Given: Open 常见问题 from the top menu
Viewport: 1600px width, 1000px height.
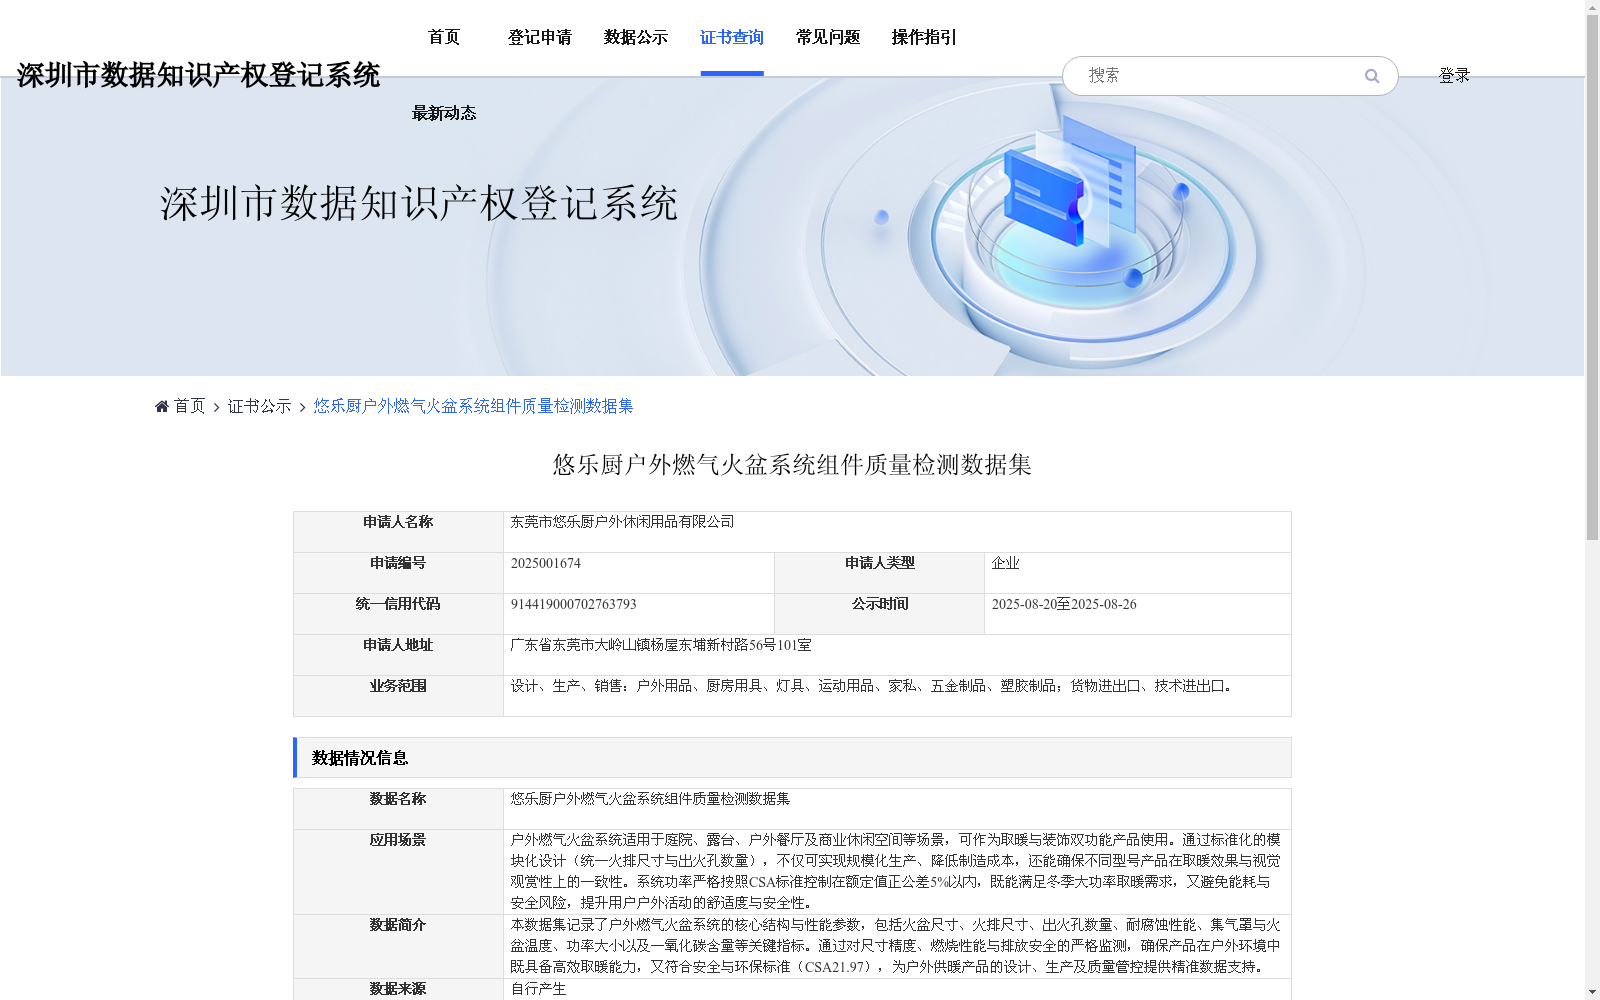Looking at the screenshot, I should click(828, 37).
